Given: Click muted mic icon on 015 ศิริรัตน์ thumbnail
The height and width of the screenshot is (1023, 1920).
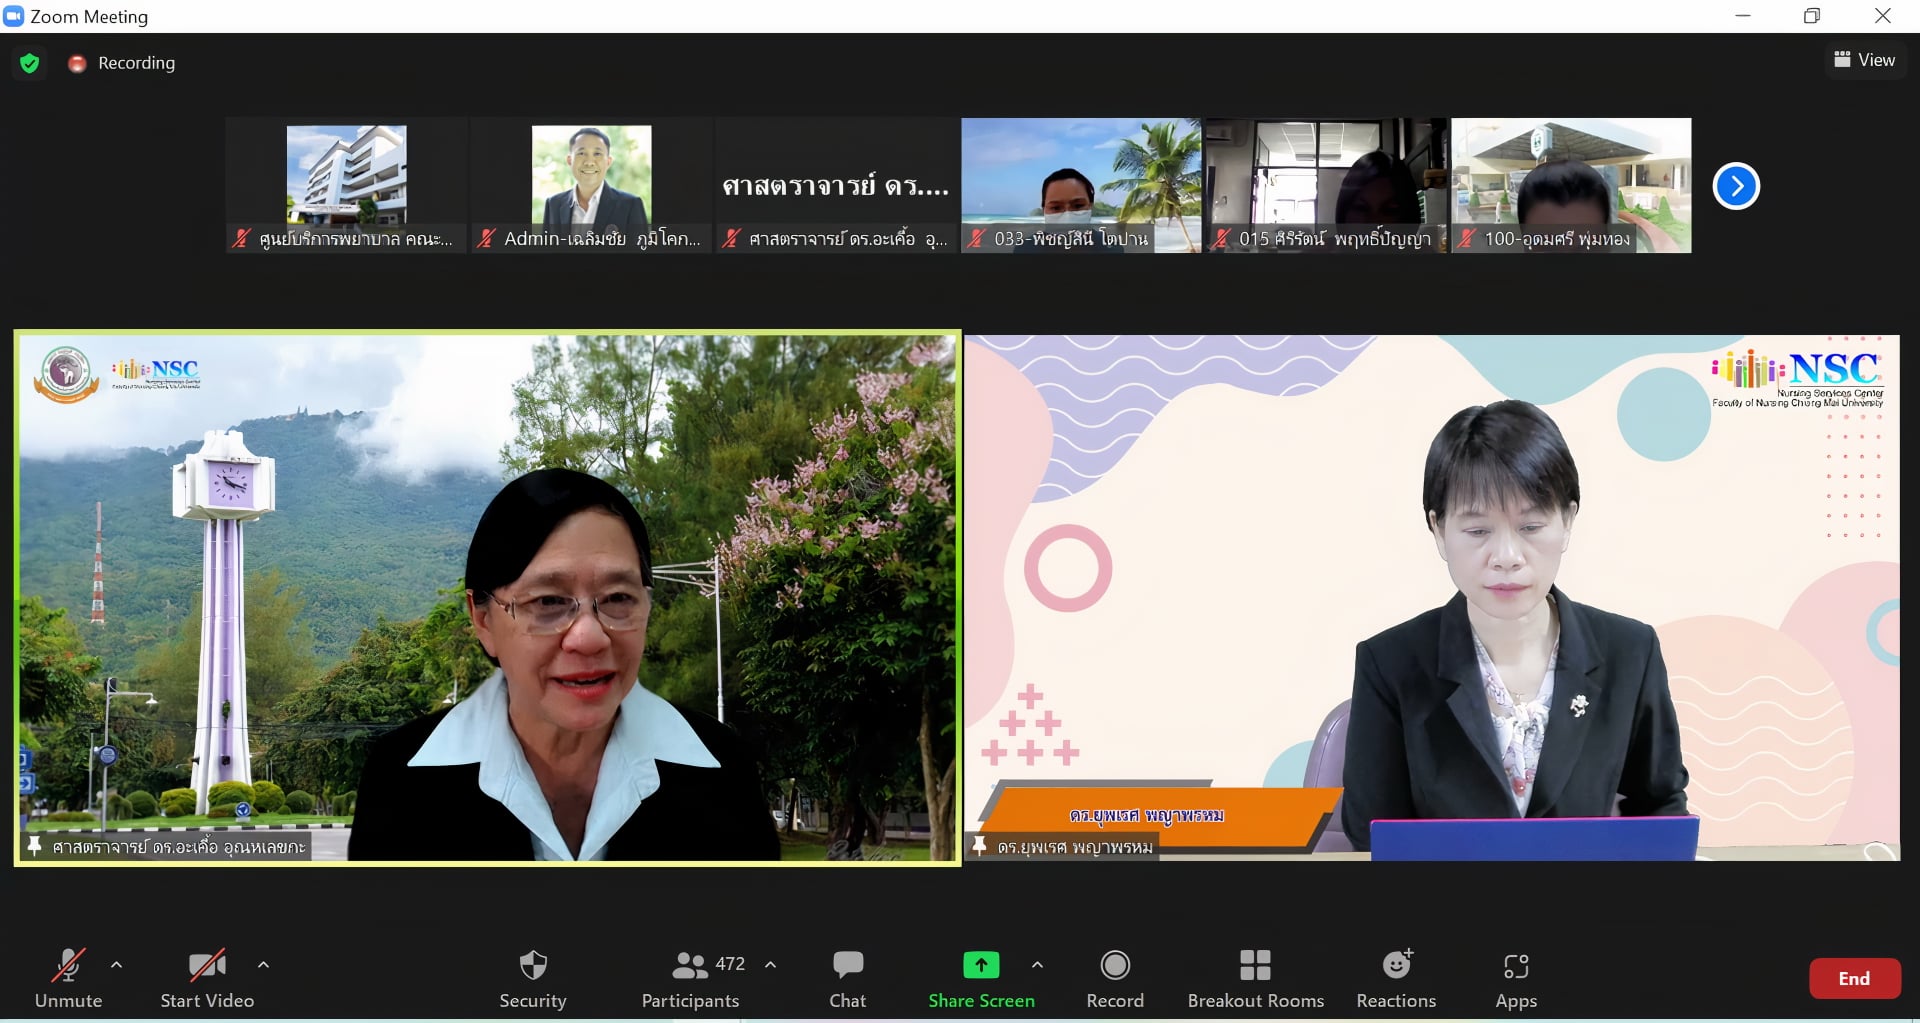Looking at the screenshot, I should (x=1222, y=238).
